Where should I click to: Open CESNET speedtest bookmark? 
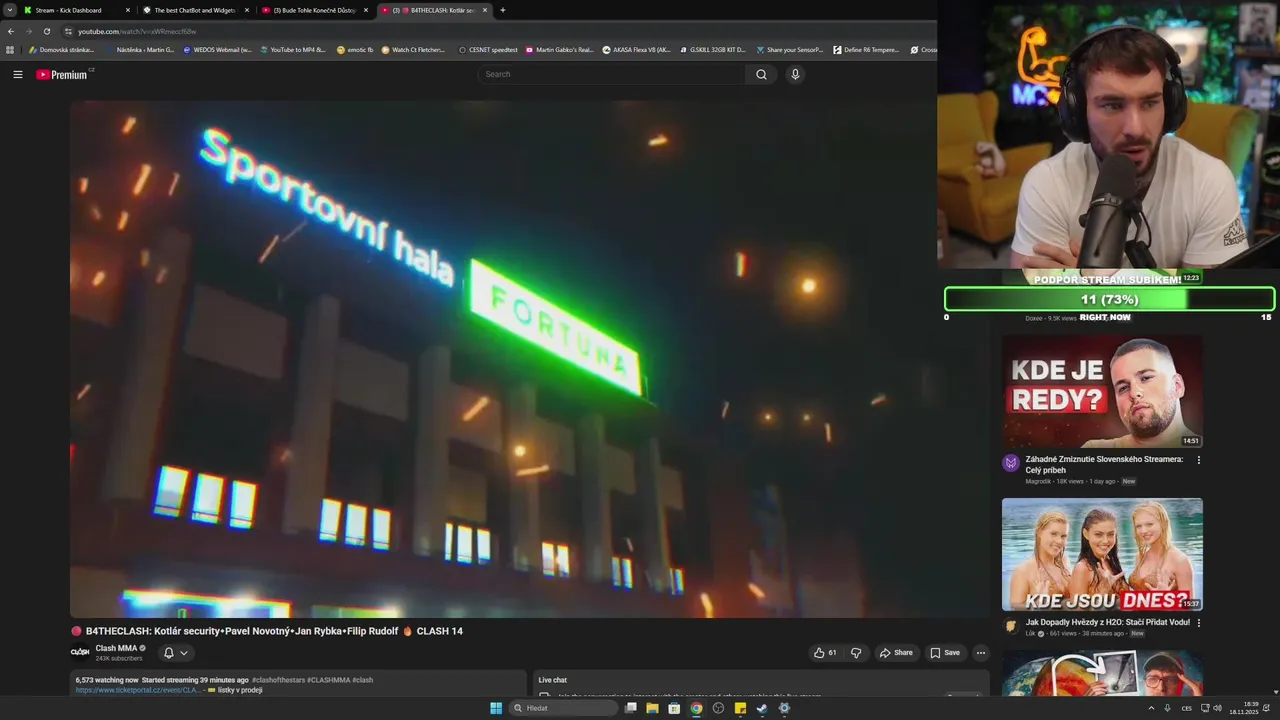coord(488,49)
